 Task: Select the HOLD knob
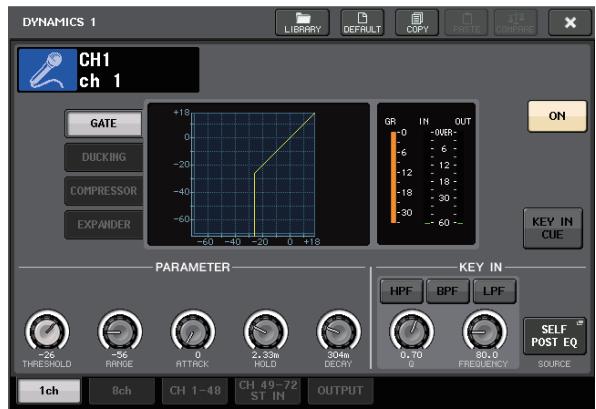pos(266,331)
